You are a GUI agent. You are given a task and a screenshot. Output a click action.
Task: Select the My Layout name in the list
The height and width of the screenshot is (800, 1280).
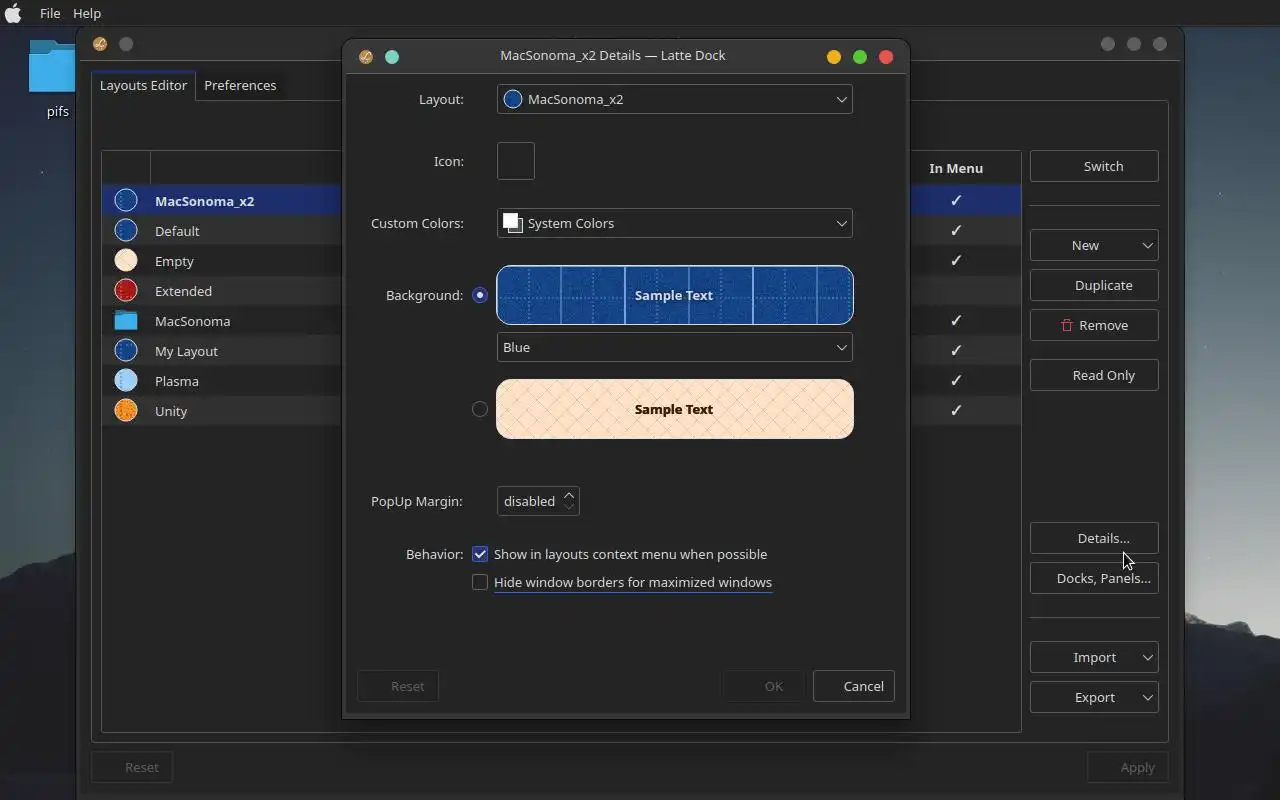click(186, 351)
